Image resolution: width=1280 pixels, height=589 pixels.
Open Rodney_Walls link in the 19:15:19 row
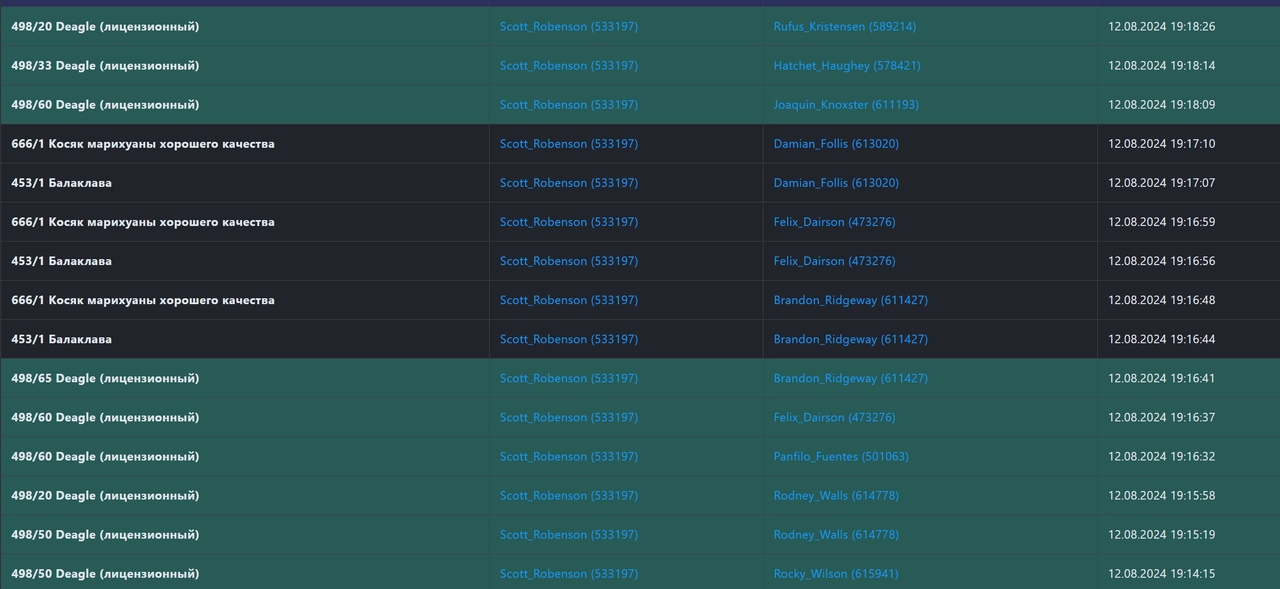[x=835, y=535]
